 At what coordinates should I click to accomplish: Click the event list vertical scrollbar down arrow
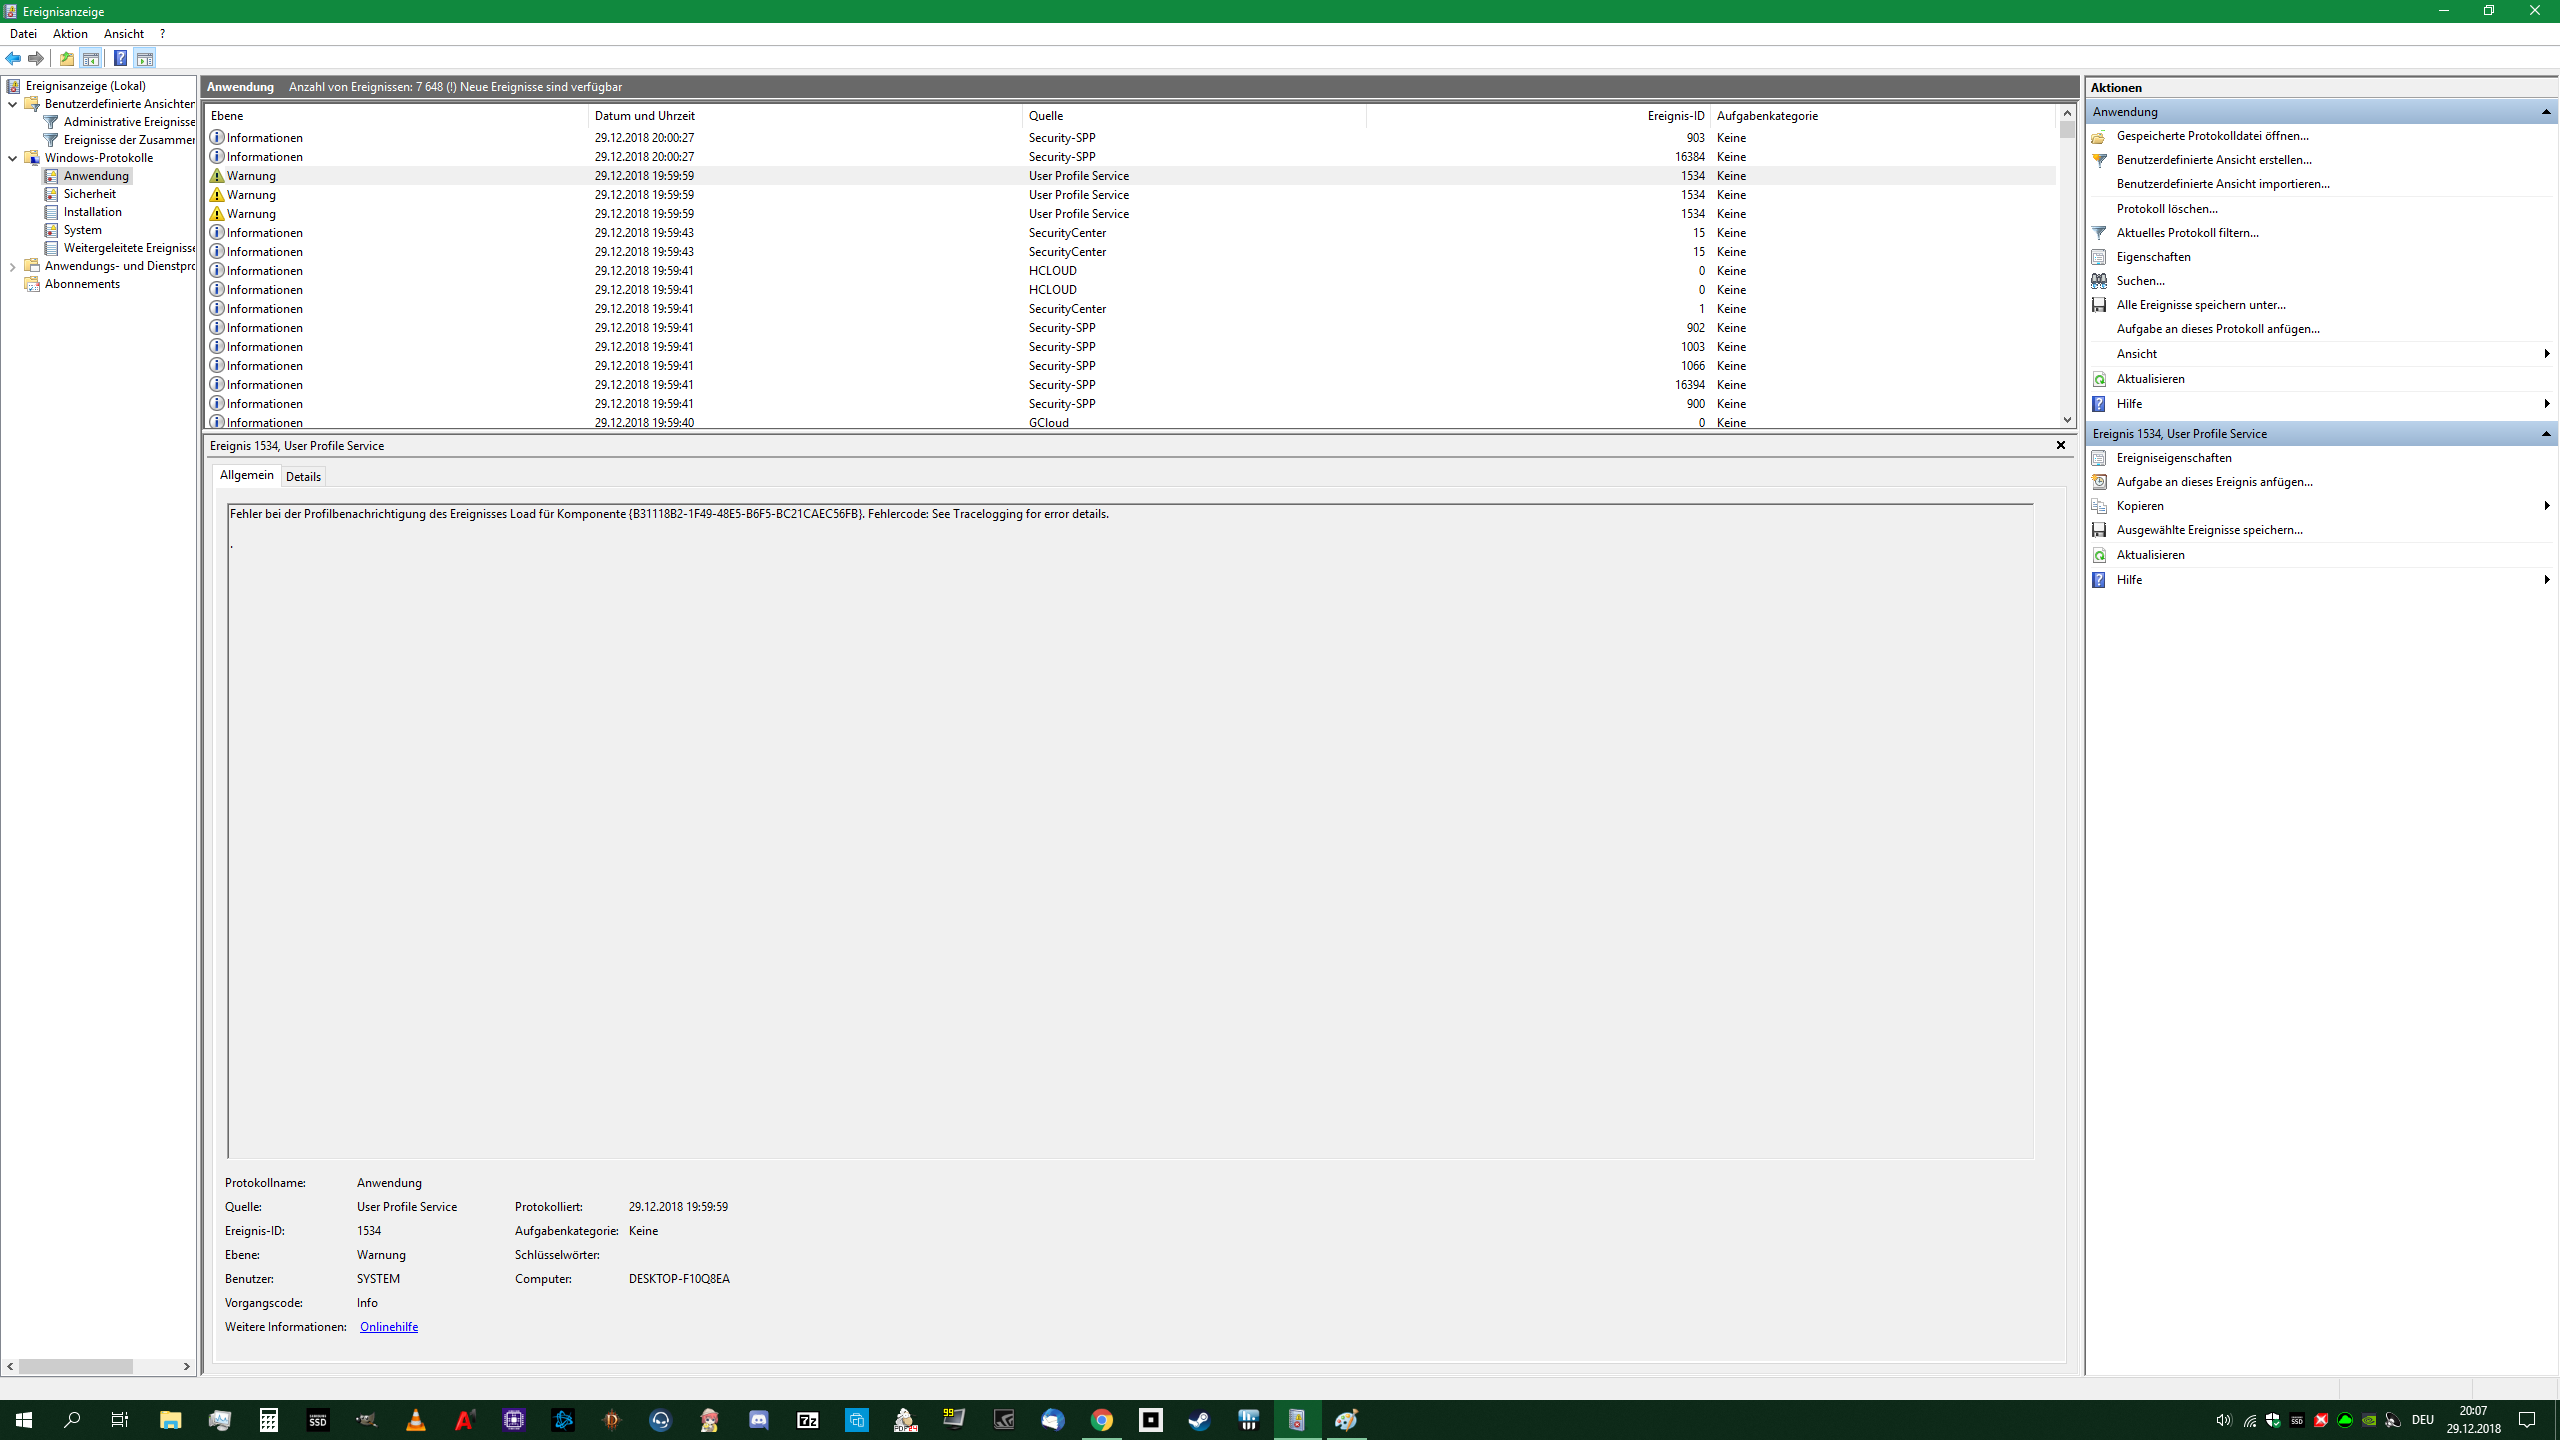(x=2066, y=420)
